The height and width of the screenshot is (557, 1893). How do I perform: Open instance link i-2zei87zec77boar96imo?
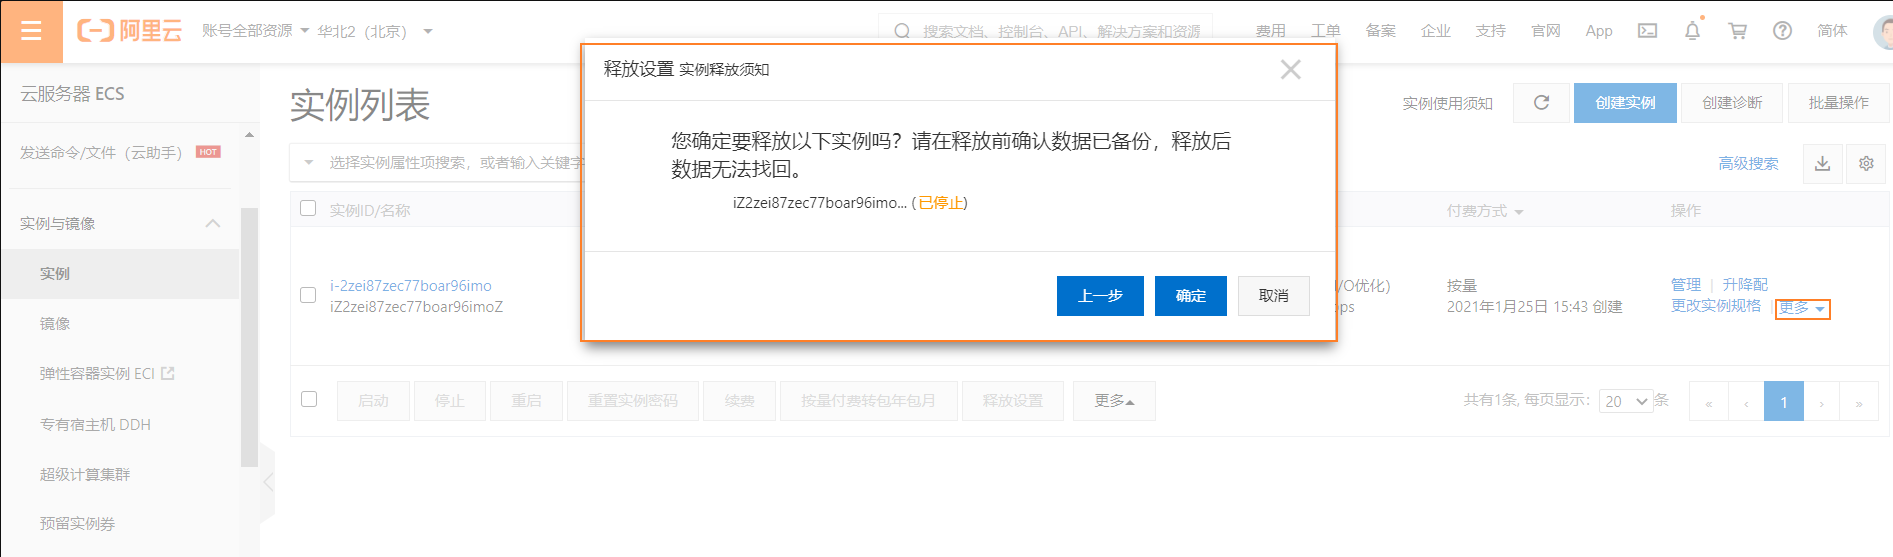click(411, 285)
